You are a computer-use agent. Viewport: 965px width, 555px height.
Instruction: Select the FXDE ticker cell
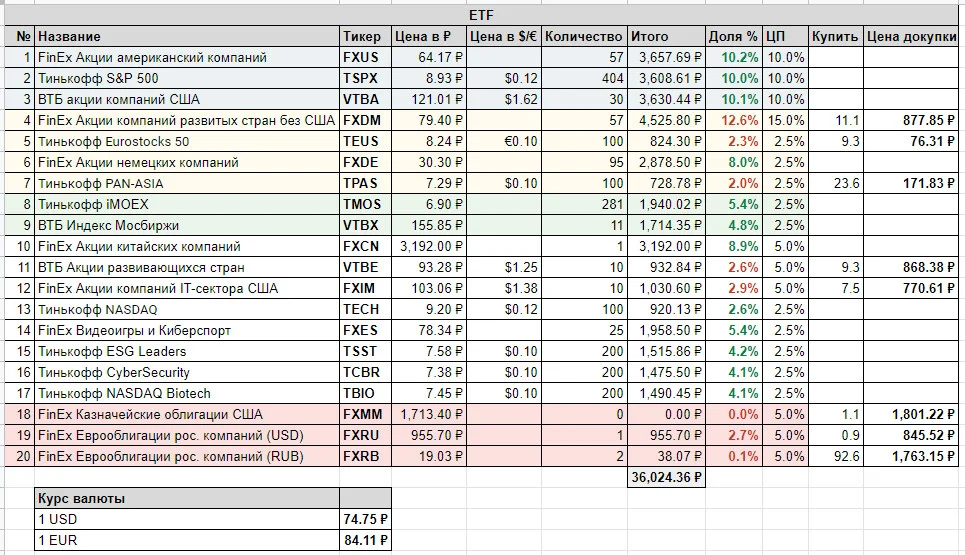366,162
